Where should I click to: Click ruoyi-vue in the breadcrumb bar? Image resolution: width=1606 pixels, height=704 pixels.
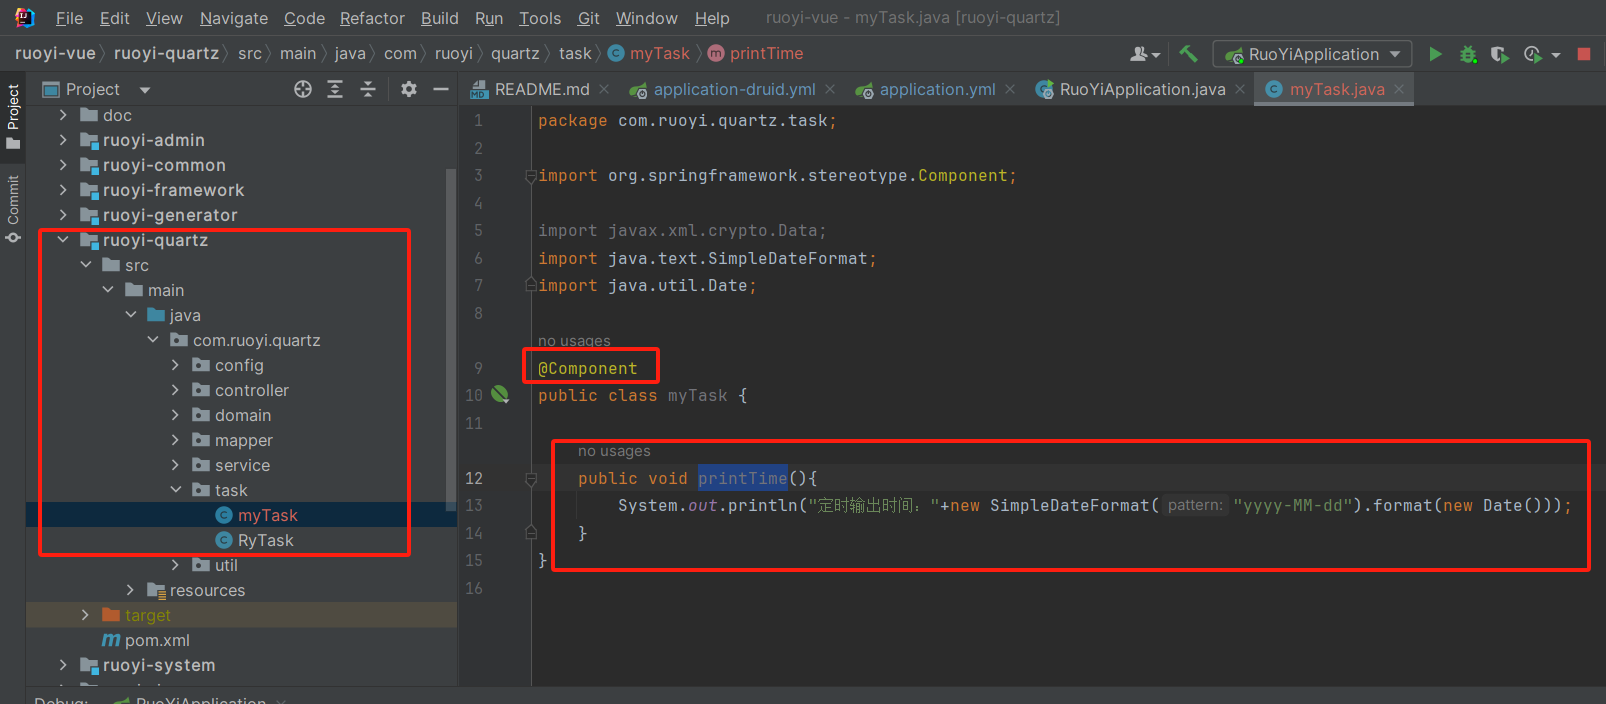tap(55, 54)
